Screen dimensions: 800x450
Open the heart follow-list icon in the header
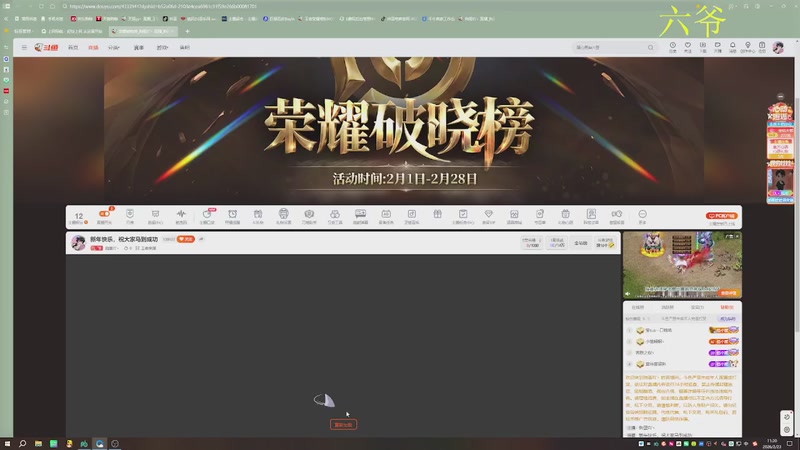(x=687, y=47)
